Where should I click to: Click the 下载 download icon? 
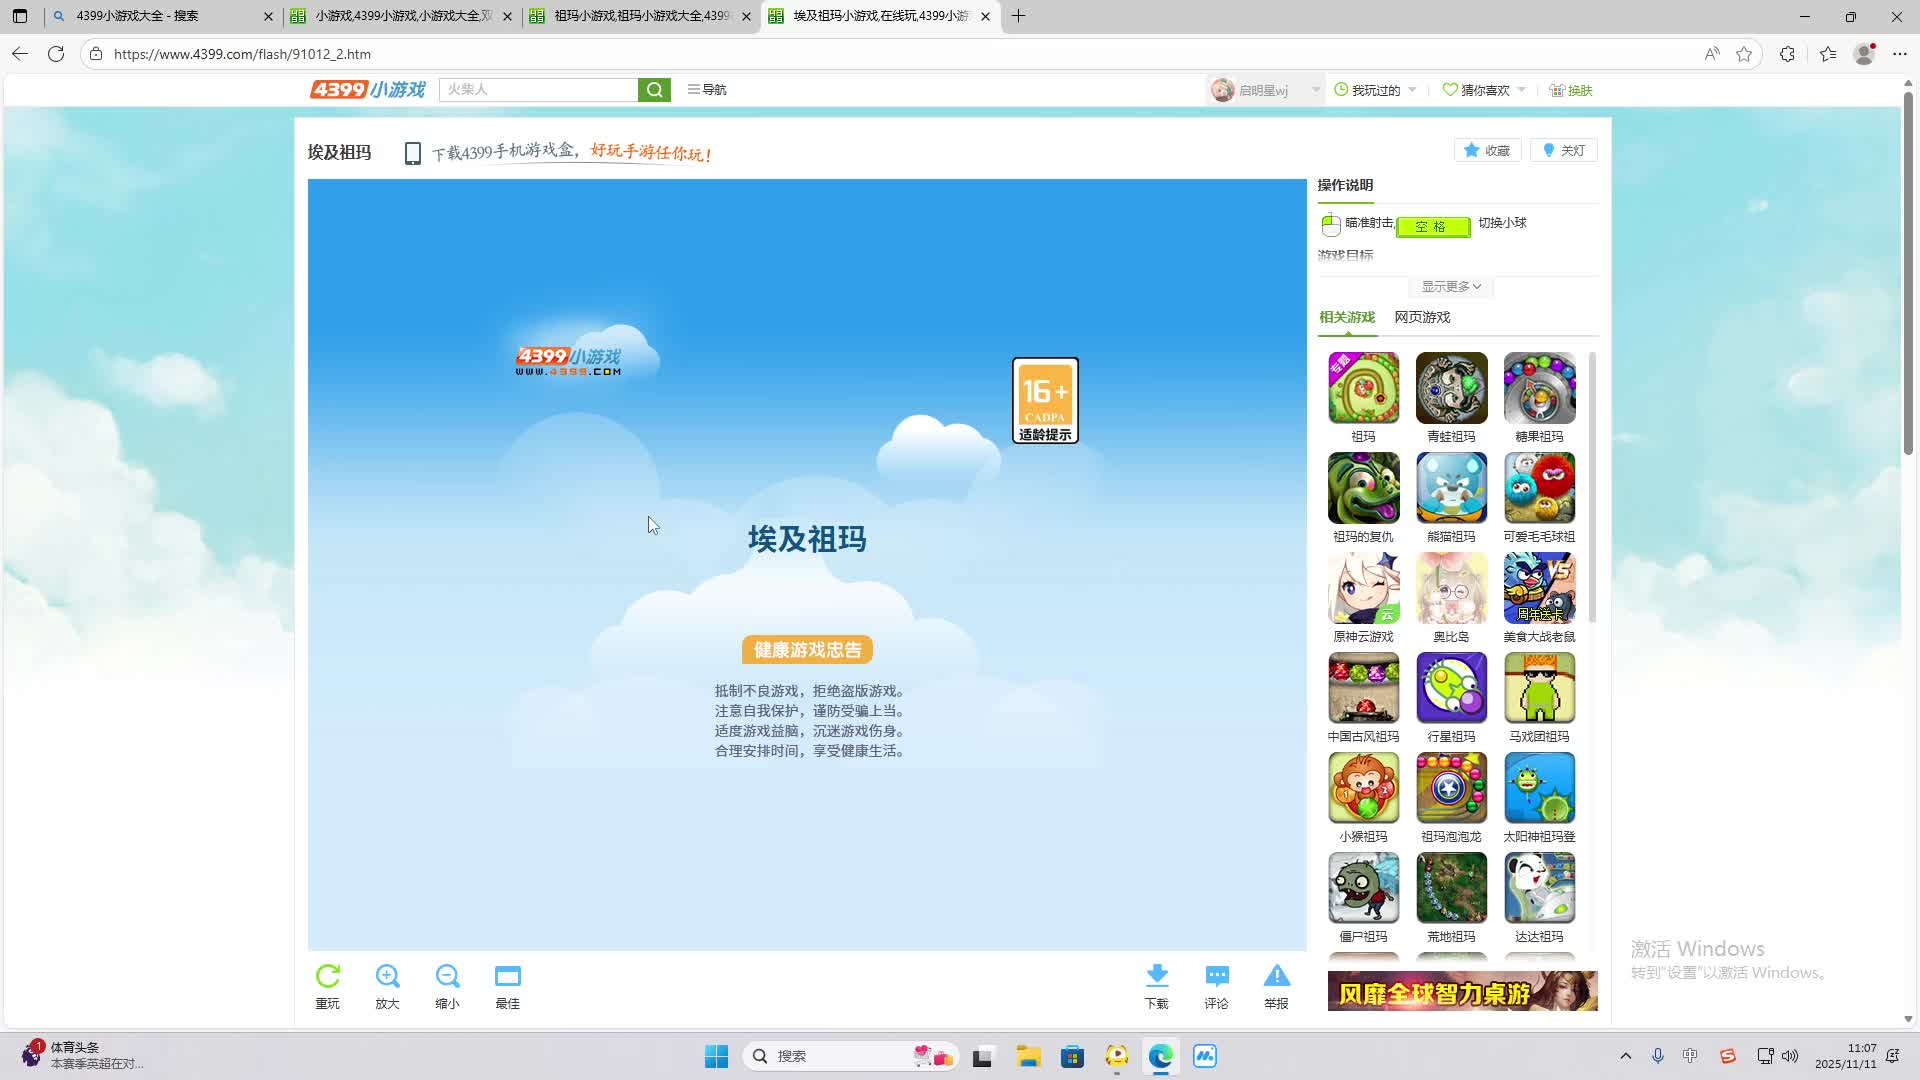[x=1157, y=976]
